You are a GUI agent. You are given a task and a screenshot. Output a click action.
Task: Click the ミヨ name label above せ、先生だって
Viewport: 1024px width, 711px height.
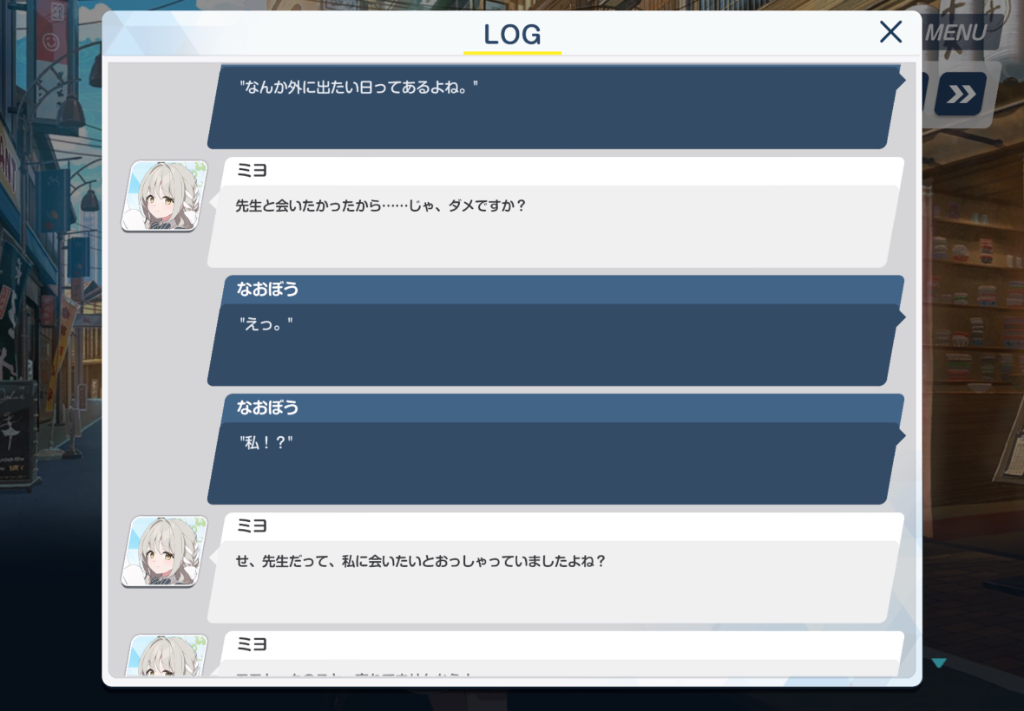251,526
